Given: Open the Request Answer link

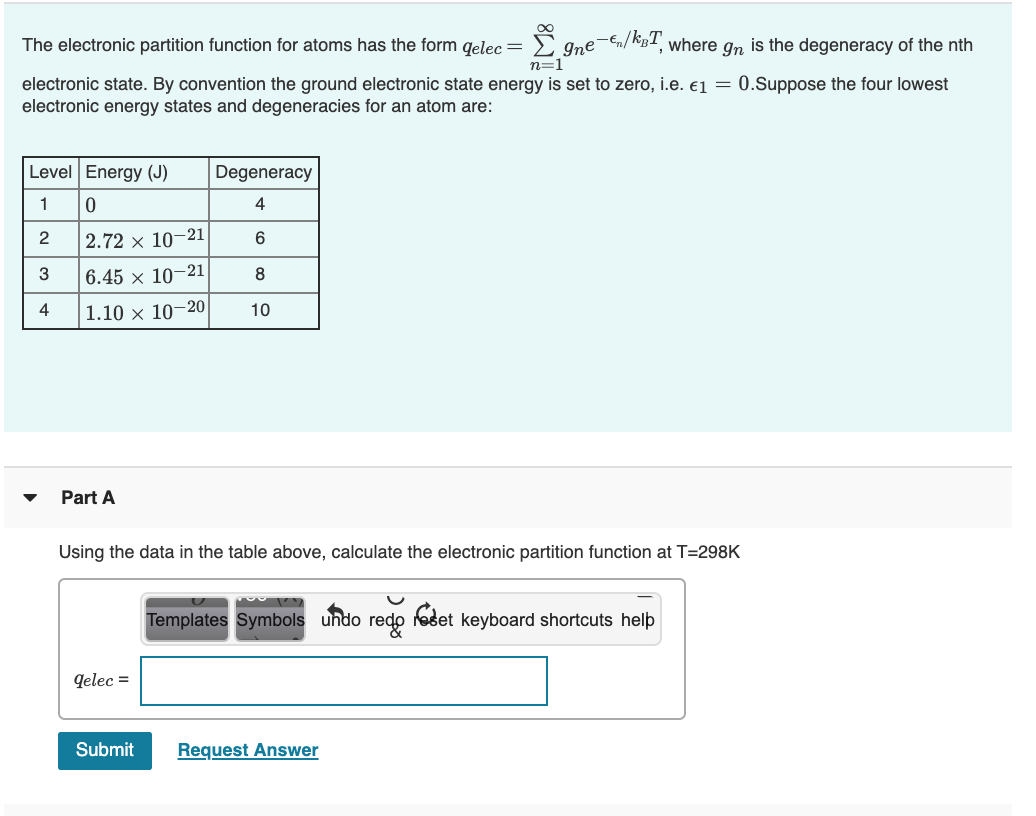Looking at the screenshot, I should click(247, 749).
